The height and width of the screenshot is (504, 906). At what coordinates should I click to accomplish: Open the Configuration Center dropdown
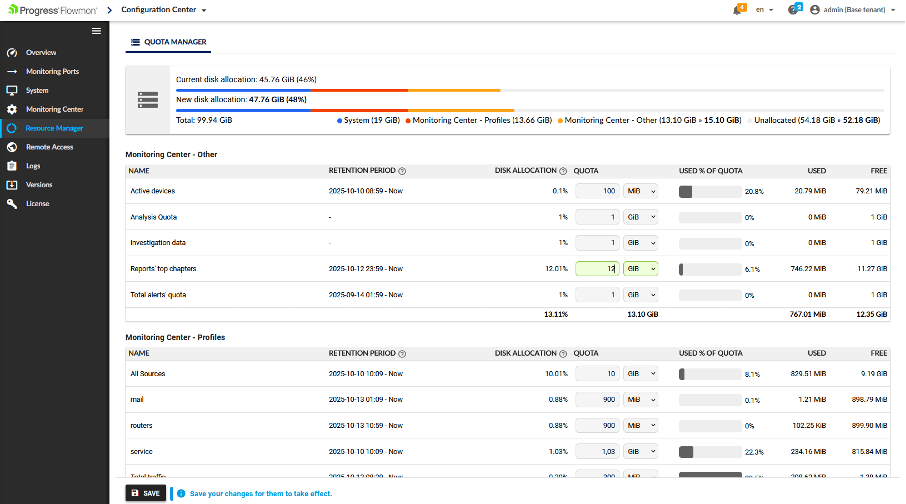coord(164,9)
